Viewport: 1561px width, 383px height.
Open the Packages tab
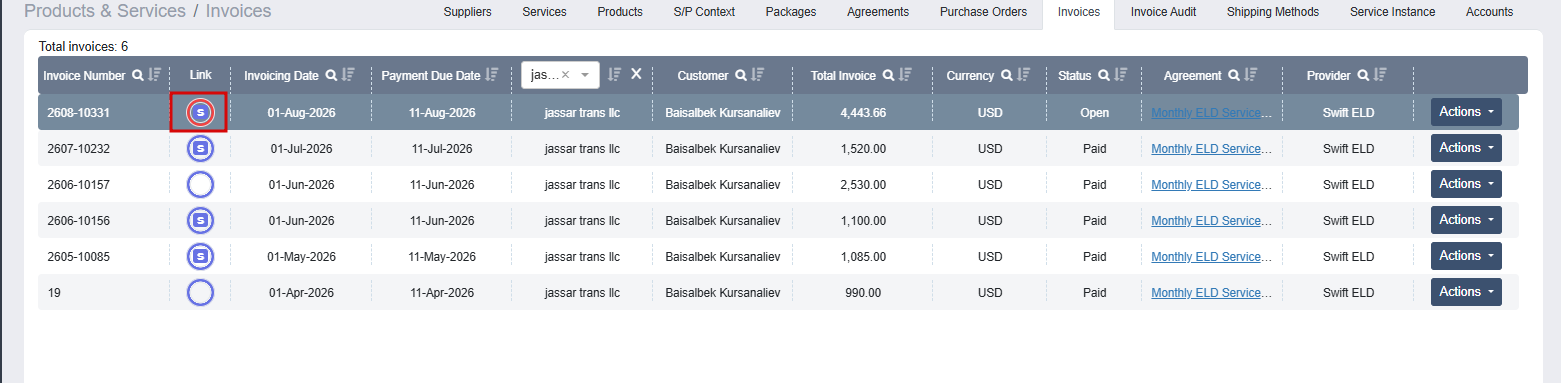791,12
